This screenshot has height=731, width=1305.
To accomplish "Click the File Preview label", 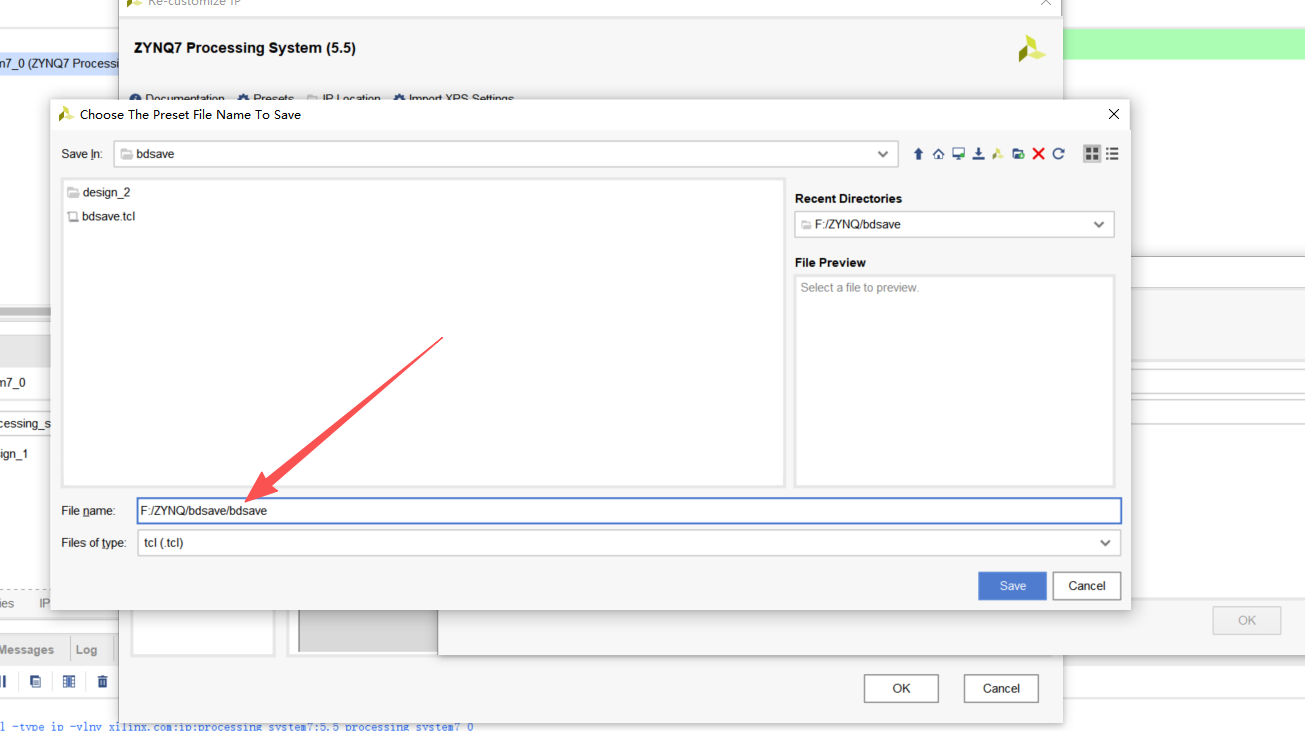I will [830, 262].
